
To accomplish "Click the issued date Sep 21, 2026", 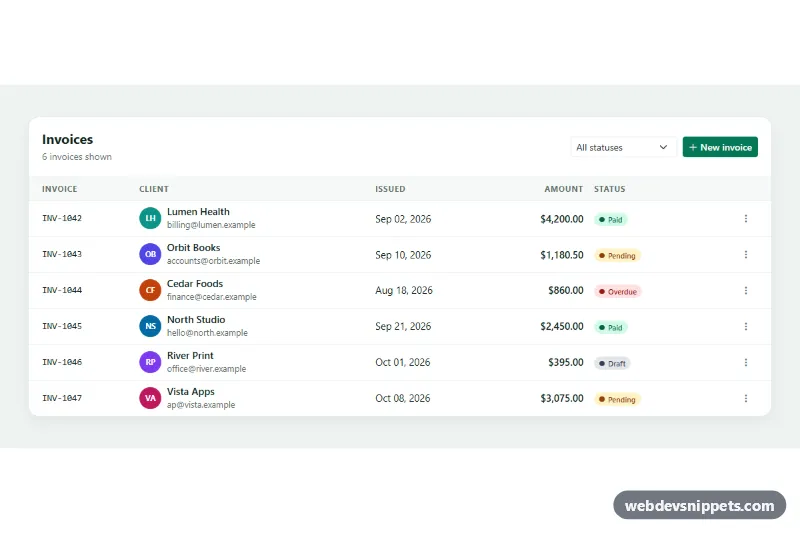I will [403, 326].
